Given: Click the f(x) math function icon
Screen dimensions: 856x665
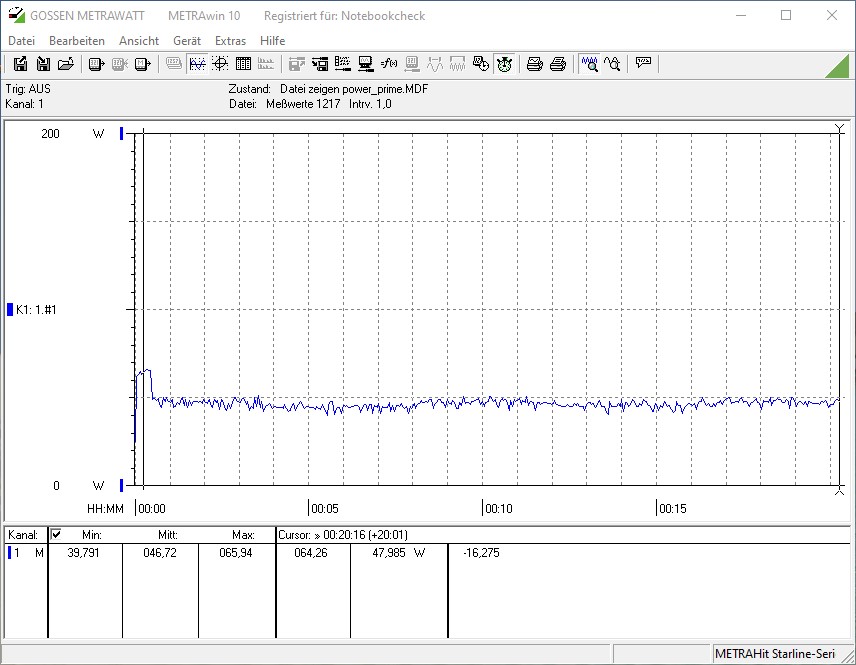Looking at the screenshot, I should click(389, 64).
